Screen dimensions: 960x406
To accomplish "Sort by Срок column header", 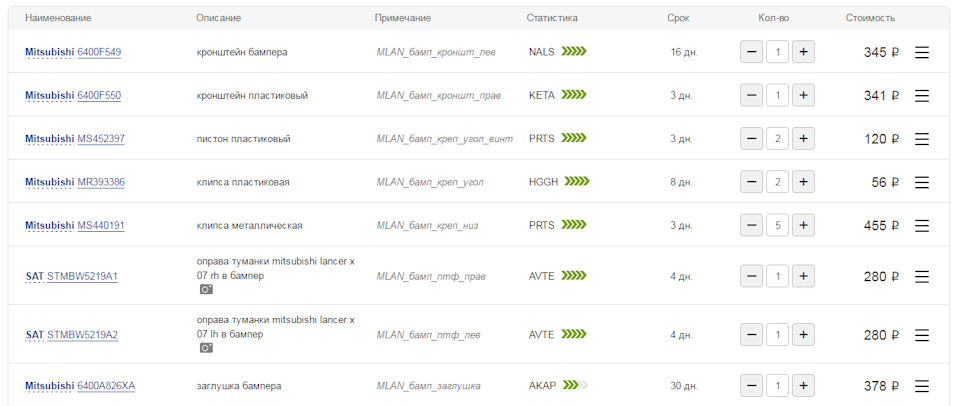I will (678, 18).
